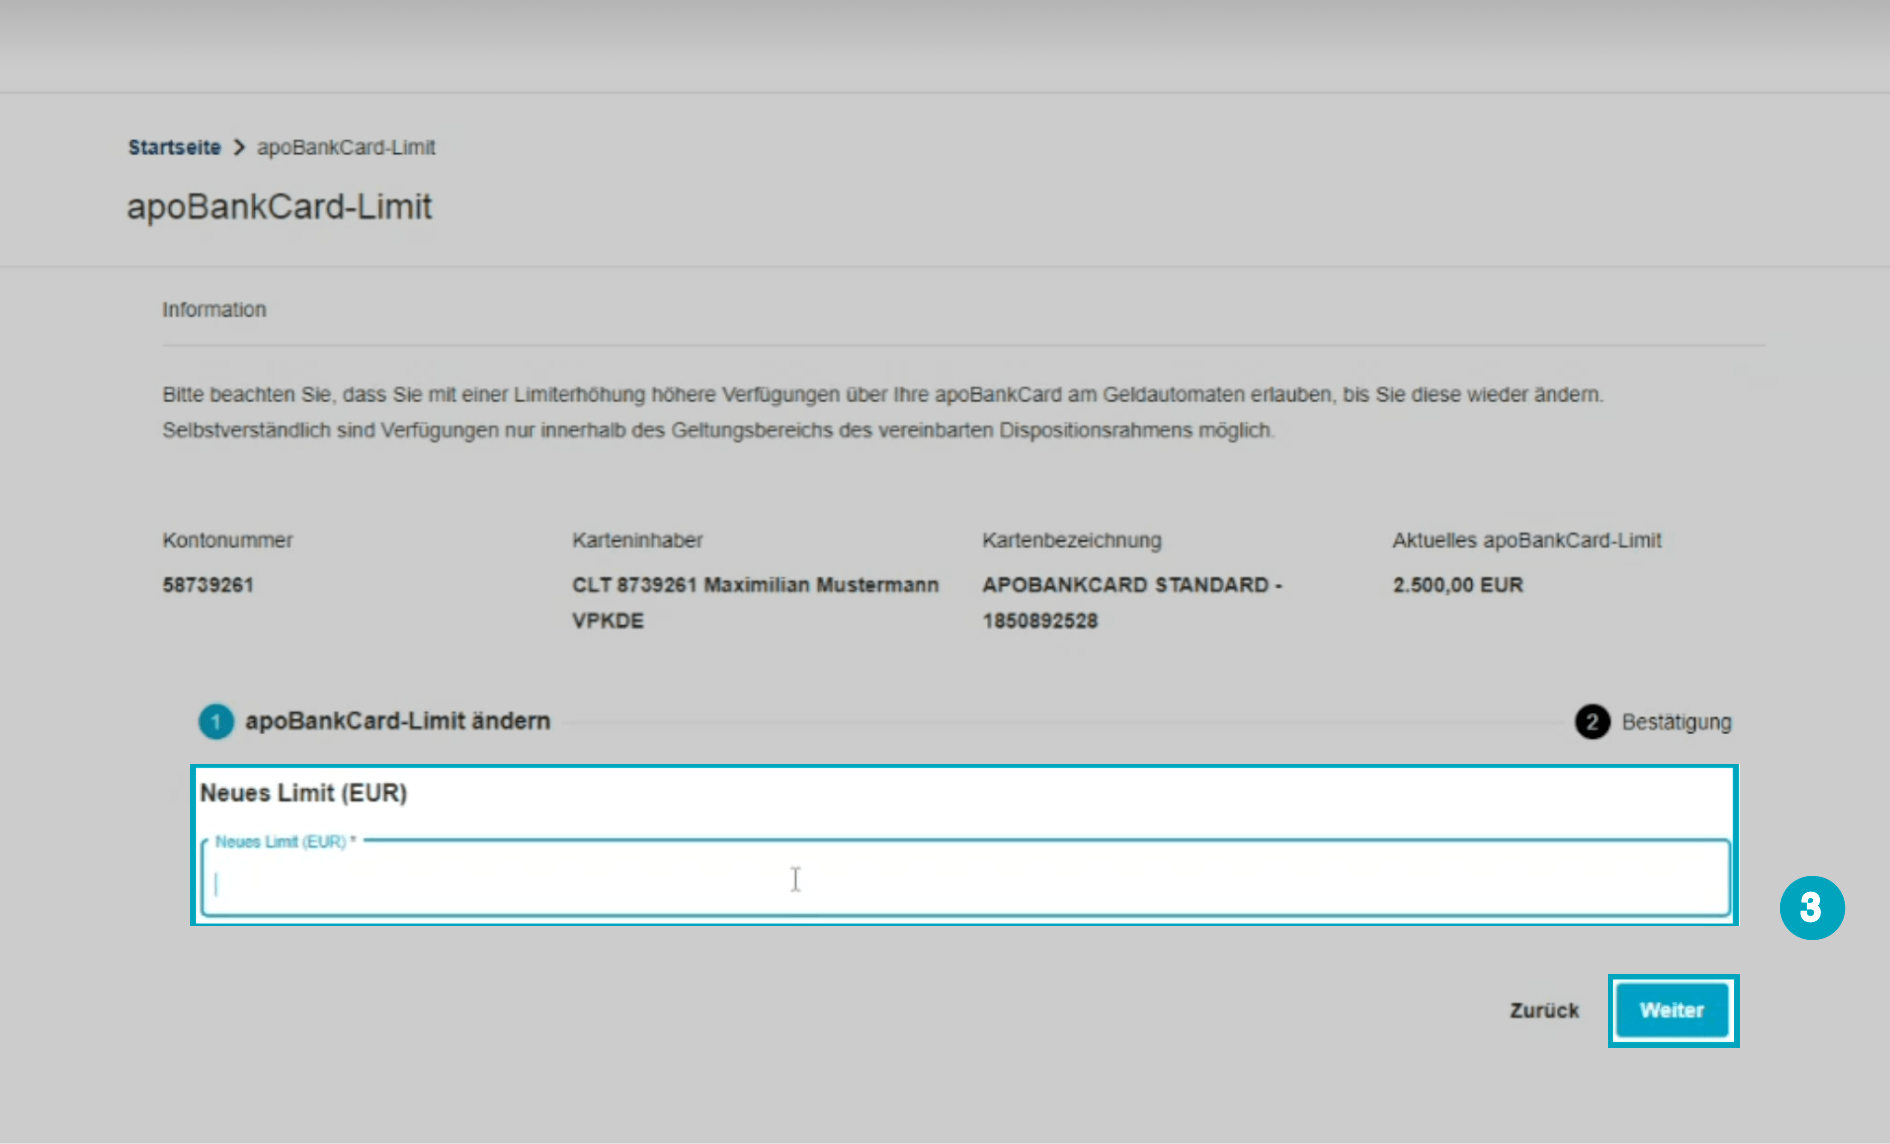Screen dimensions: 1890x1144
Task: Click the apoBankCard-Limit breadcrumb text
Action: [346, 147]
